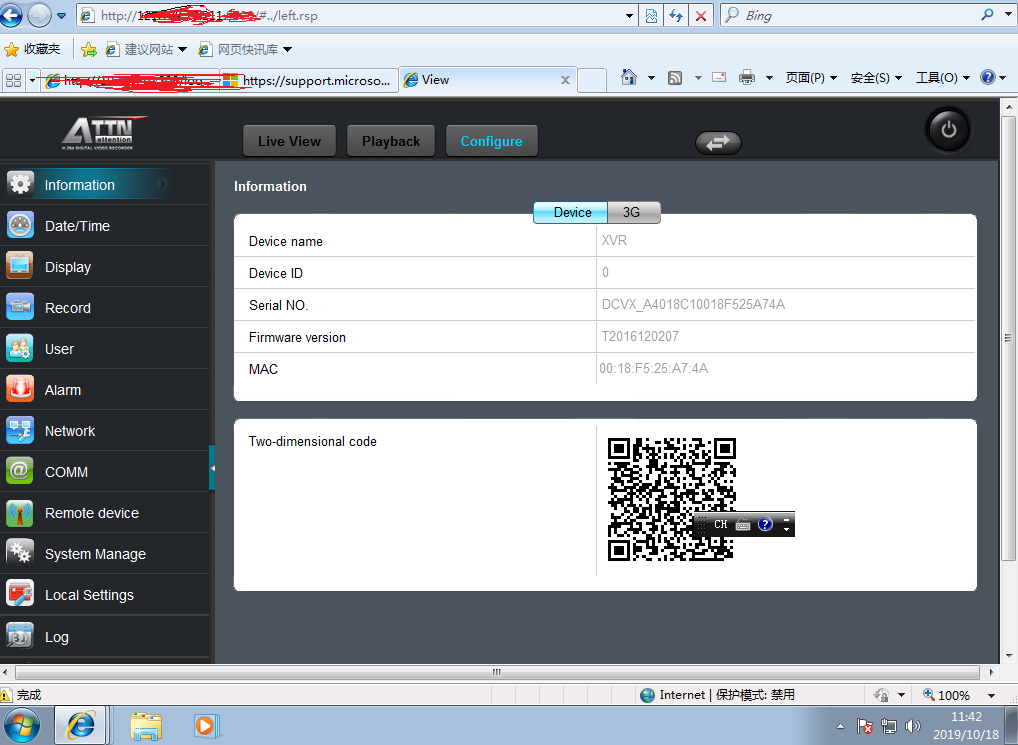Open the User accounts icon

point(20,349)
